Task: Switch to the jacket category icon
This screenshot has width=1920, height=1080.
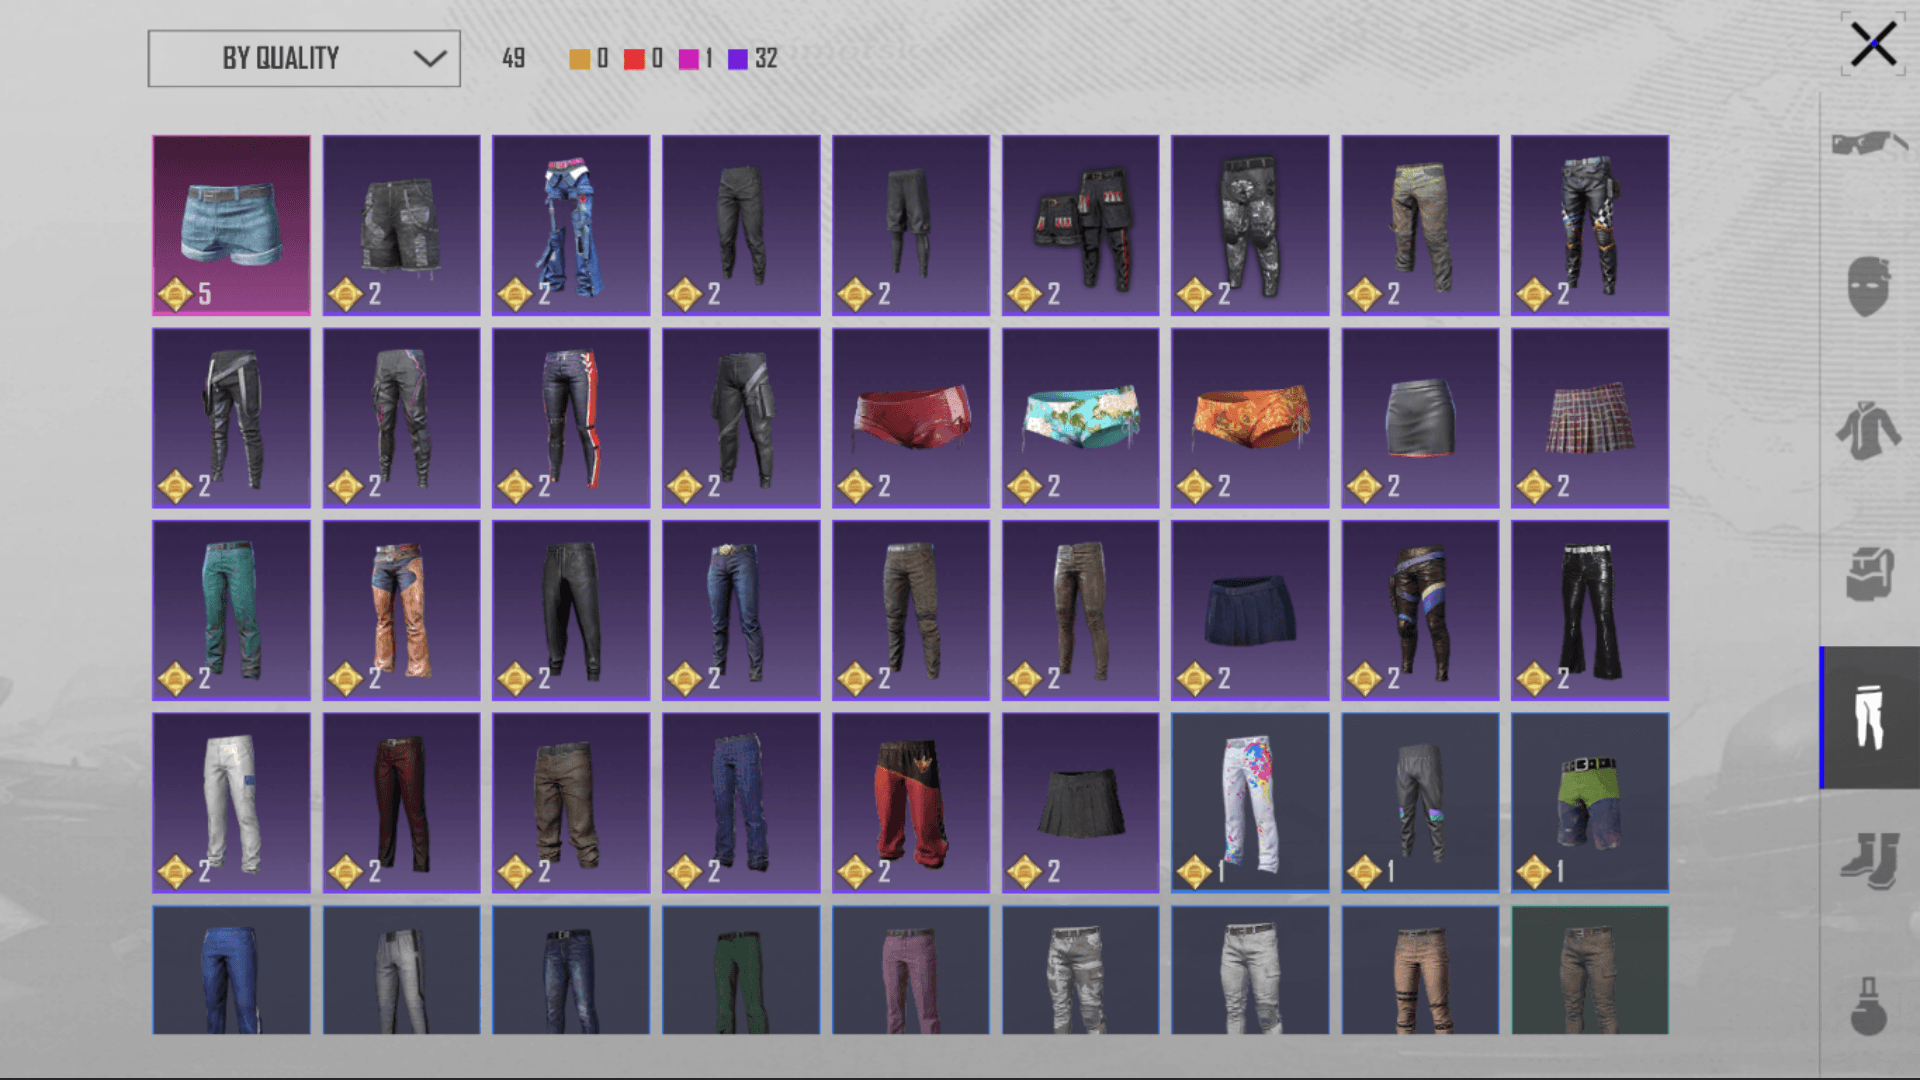Action: pos(1868,430)
